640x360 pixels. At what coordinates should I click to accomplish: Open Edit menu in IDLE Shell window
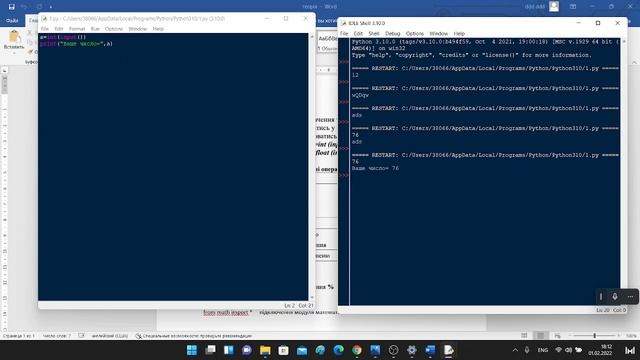[x=358, y=33]
